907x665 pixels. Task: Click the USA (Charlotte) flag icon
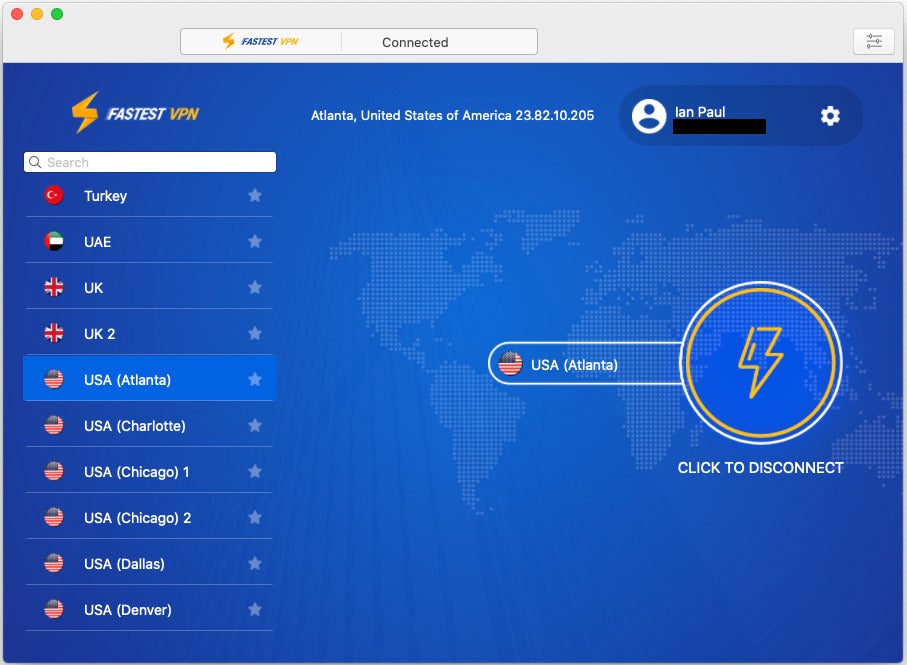pyautogui.click(x=54, y=426)
